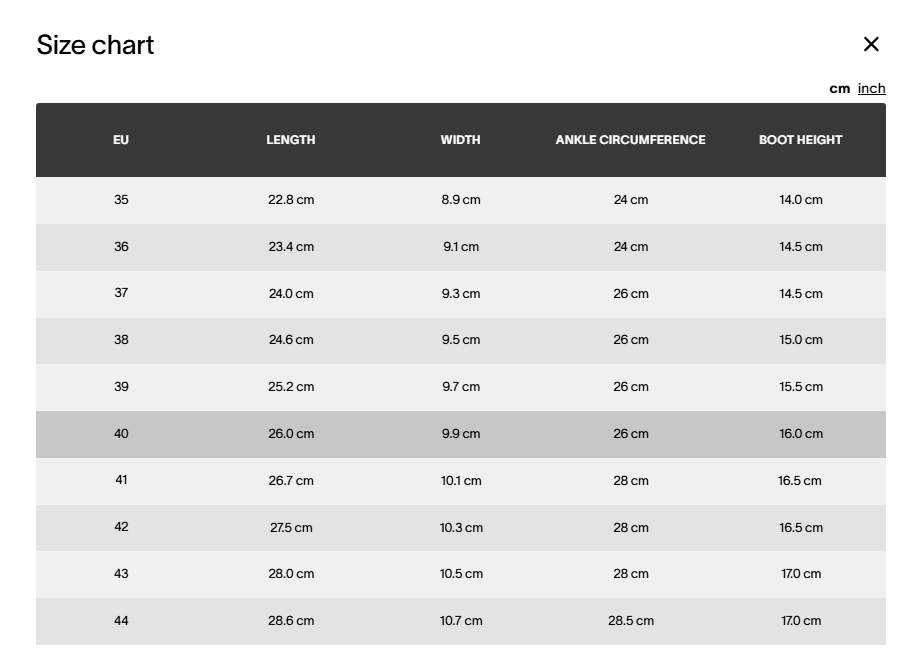Click the BOOT HEIGHT column header
Viewport: 919px width, 657px height.
tap(800, 140)
